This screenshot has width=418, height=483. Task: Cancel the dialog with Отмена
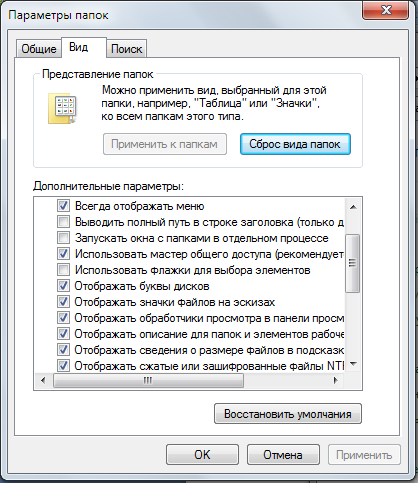283,455
